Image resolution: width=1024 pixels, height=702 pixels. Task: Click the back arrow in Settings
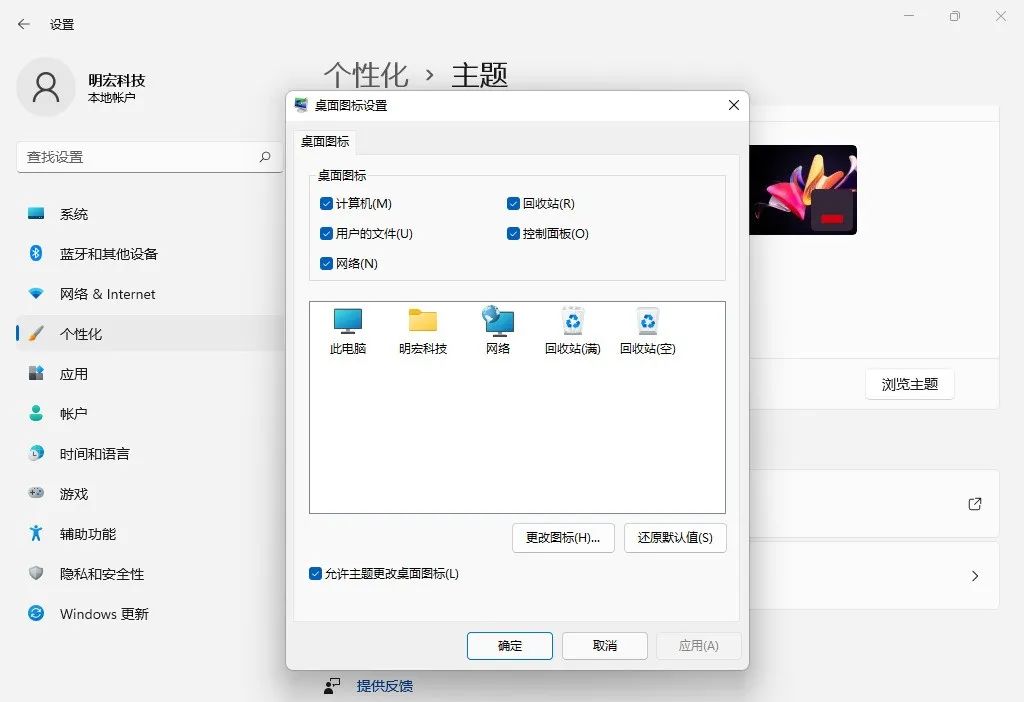[24, 24]
